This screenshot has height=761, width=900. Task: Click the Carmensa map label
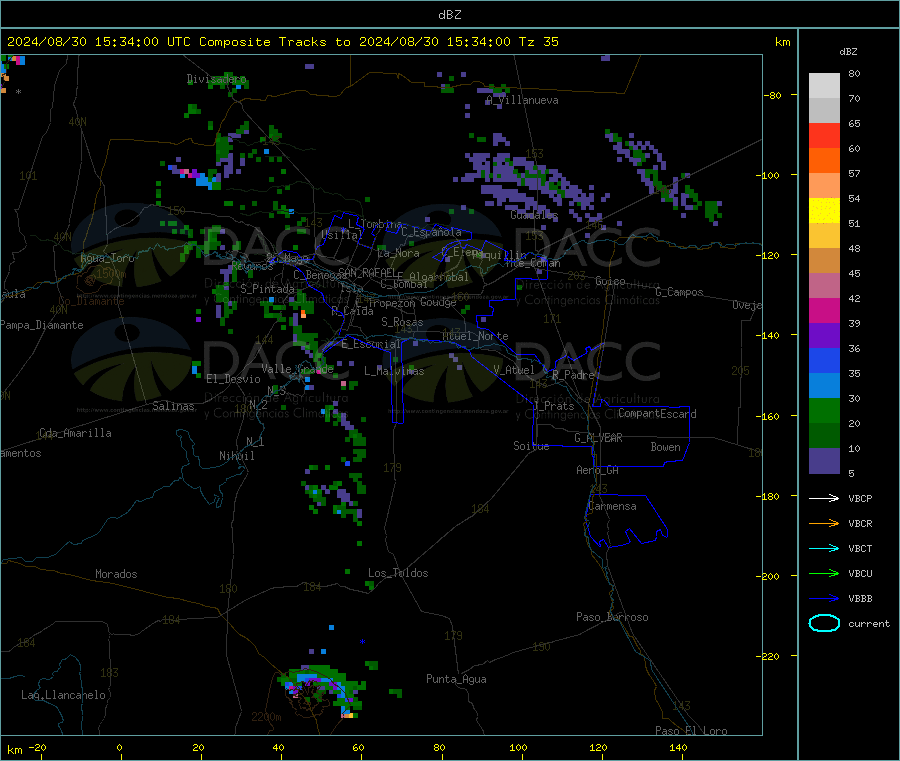pos(612,506)
